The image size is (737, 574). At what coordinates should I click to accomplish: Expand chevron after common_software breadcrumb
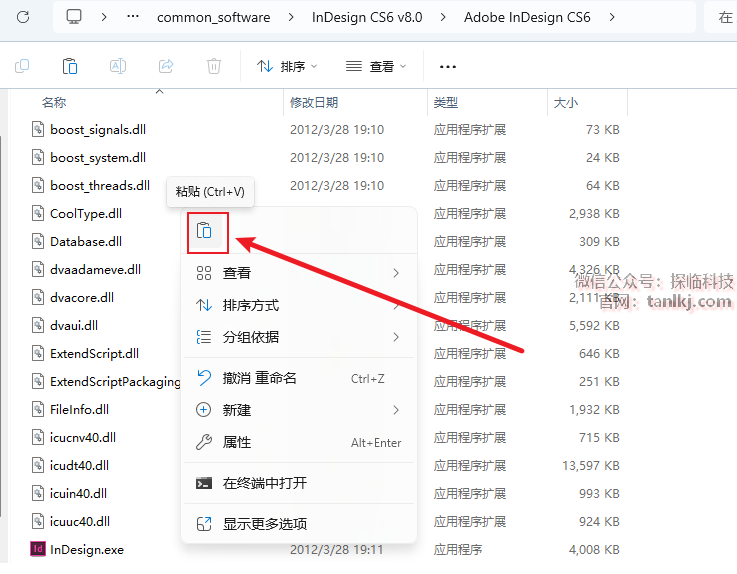[291, 17]
